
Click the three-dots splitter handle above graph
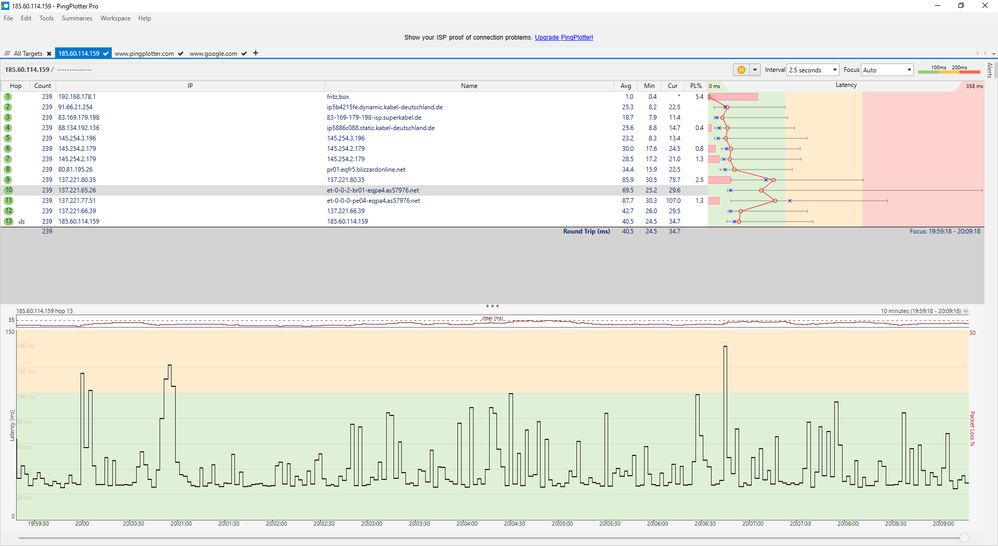491,305
